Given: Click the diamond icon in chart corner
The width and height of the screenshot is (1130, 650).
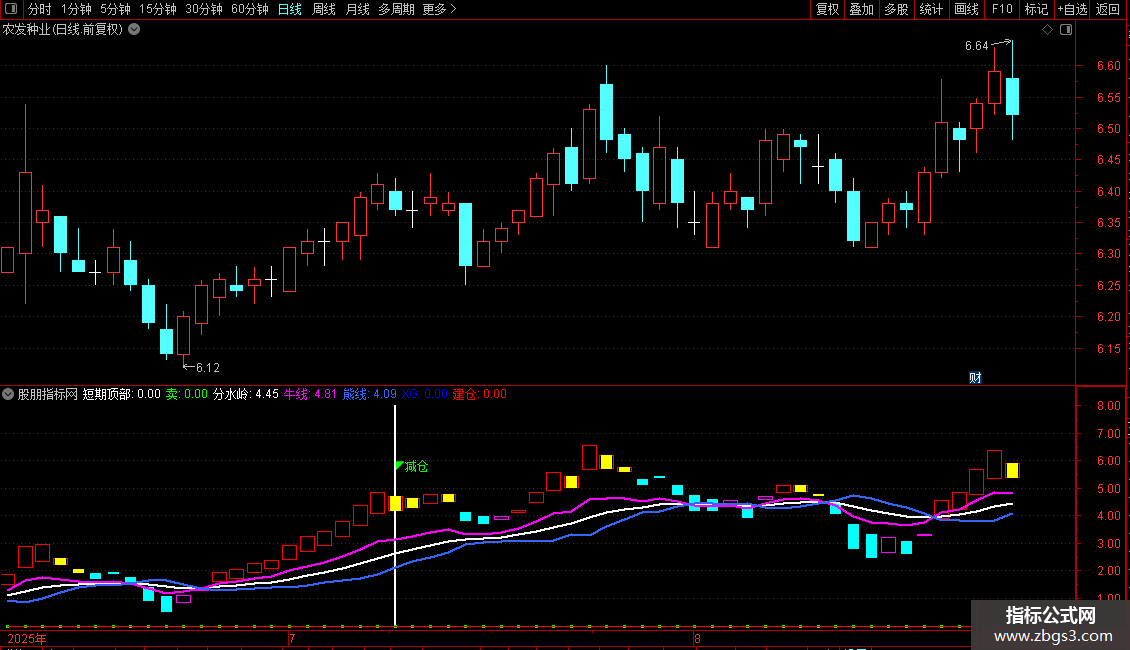Looking at the screenshot, I should tap(1048, 30).
